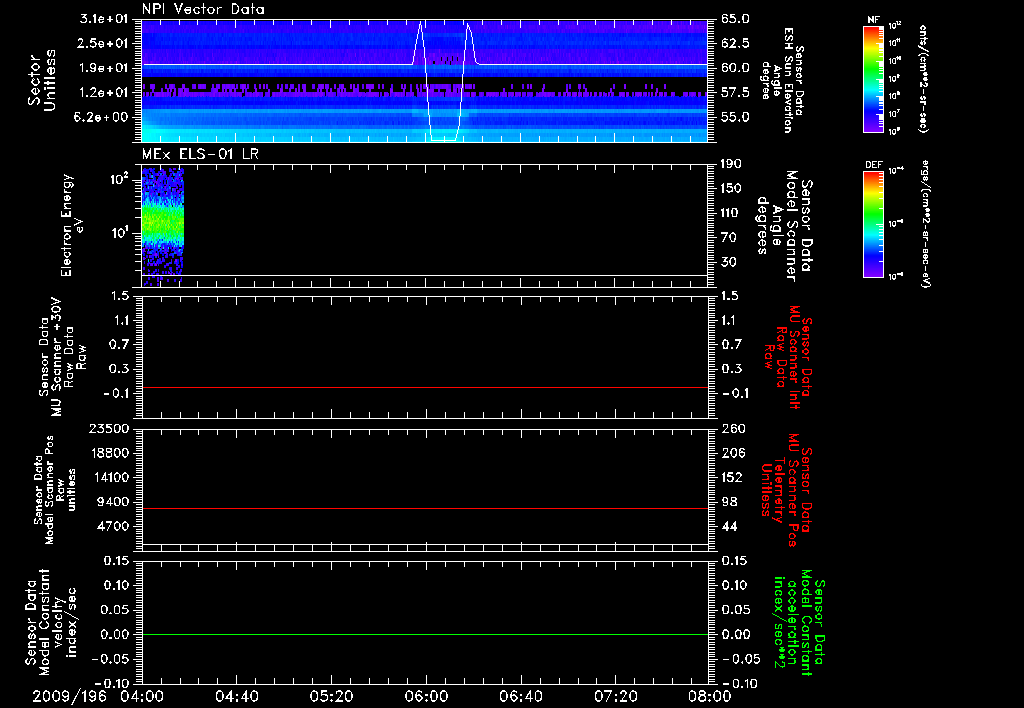
Task: Click the 06:40 time tick label
Action: click(520, 696)
